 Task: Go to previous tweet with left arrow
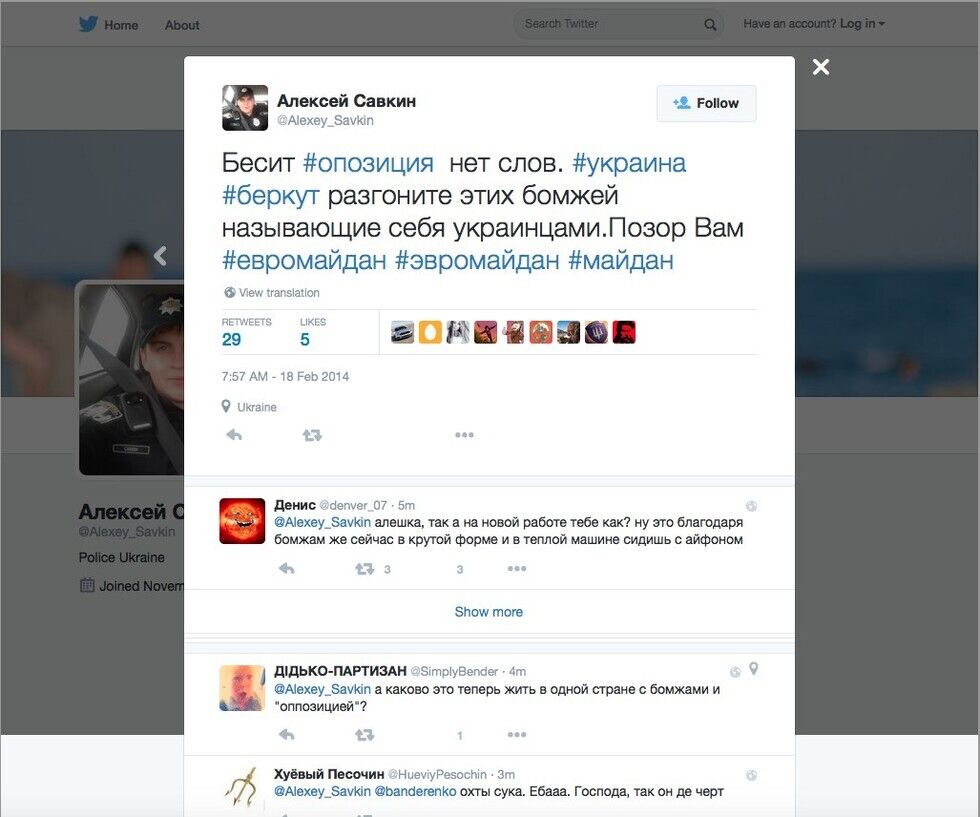(161, 255)
